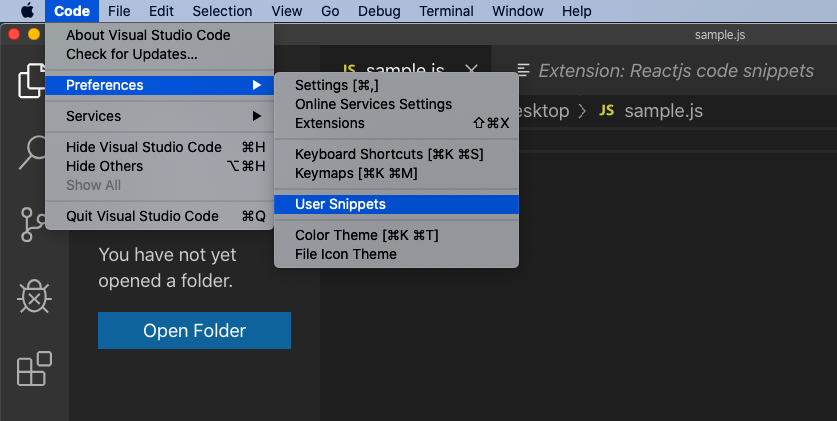Select Keymaps entry

click(x=396, y=173)
